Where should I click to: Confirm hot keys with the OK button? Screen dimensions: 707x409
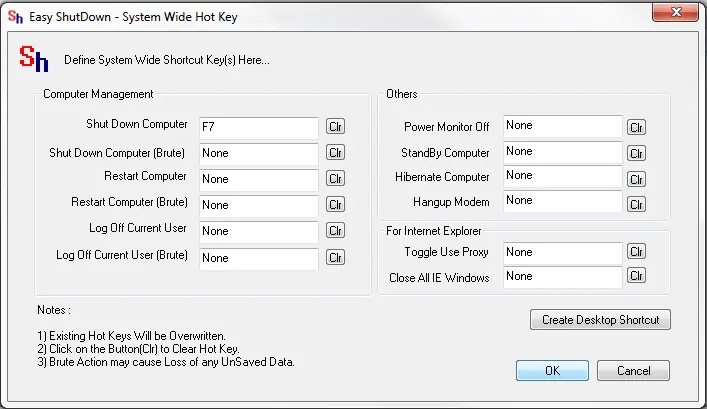click(552, 370)
